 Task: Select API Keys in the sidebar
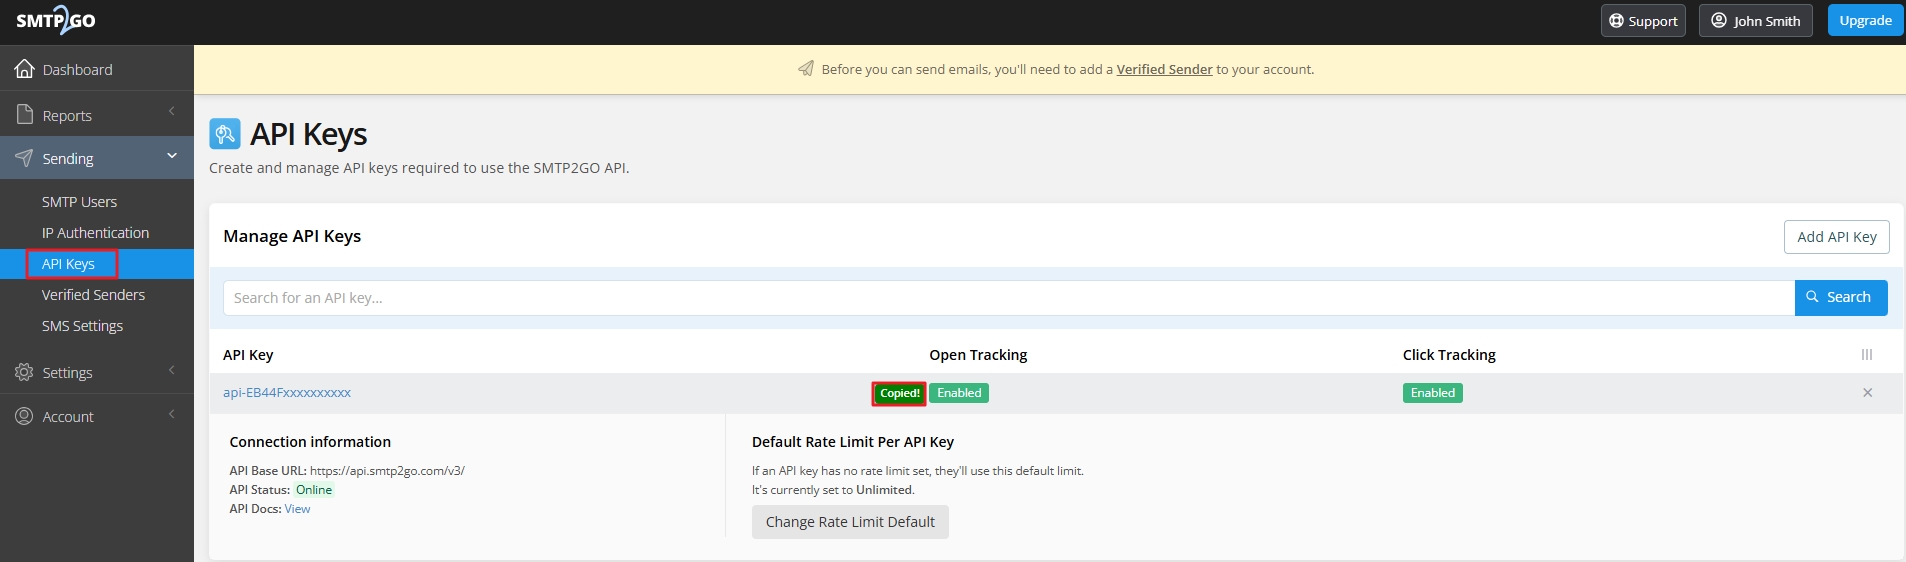68,264
